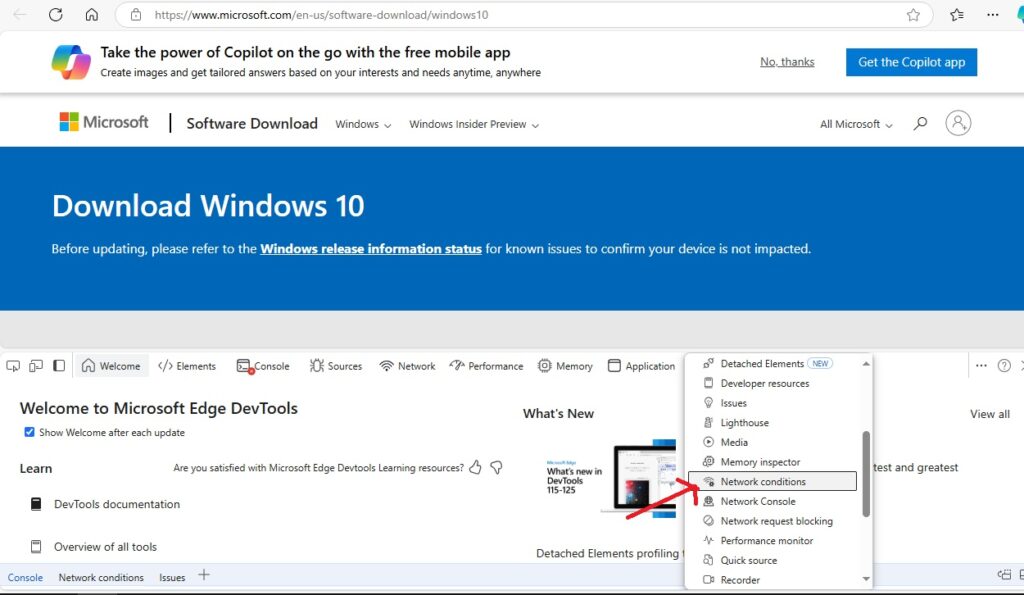Click View all in What's New
This screenshot has width=1024, height=595.
pyautogui.click(x=990, y=413)
